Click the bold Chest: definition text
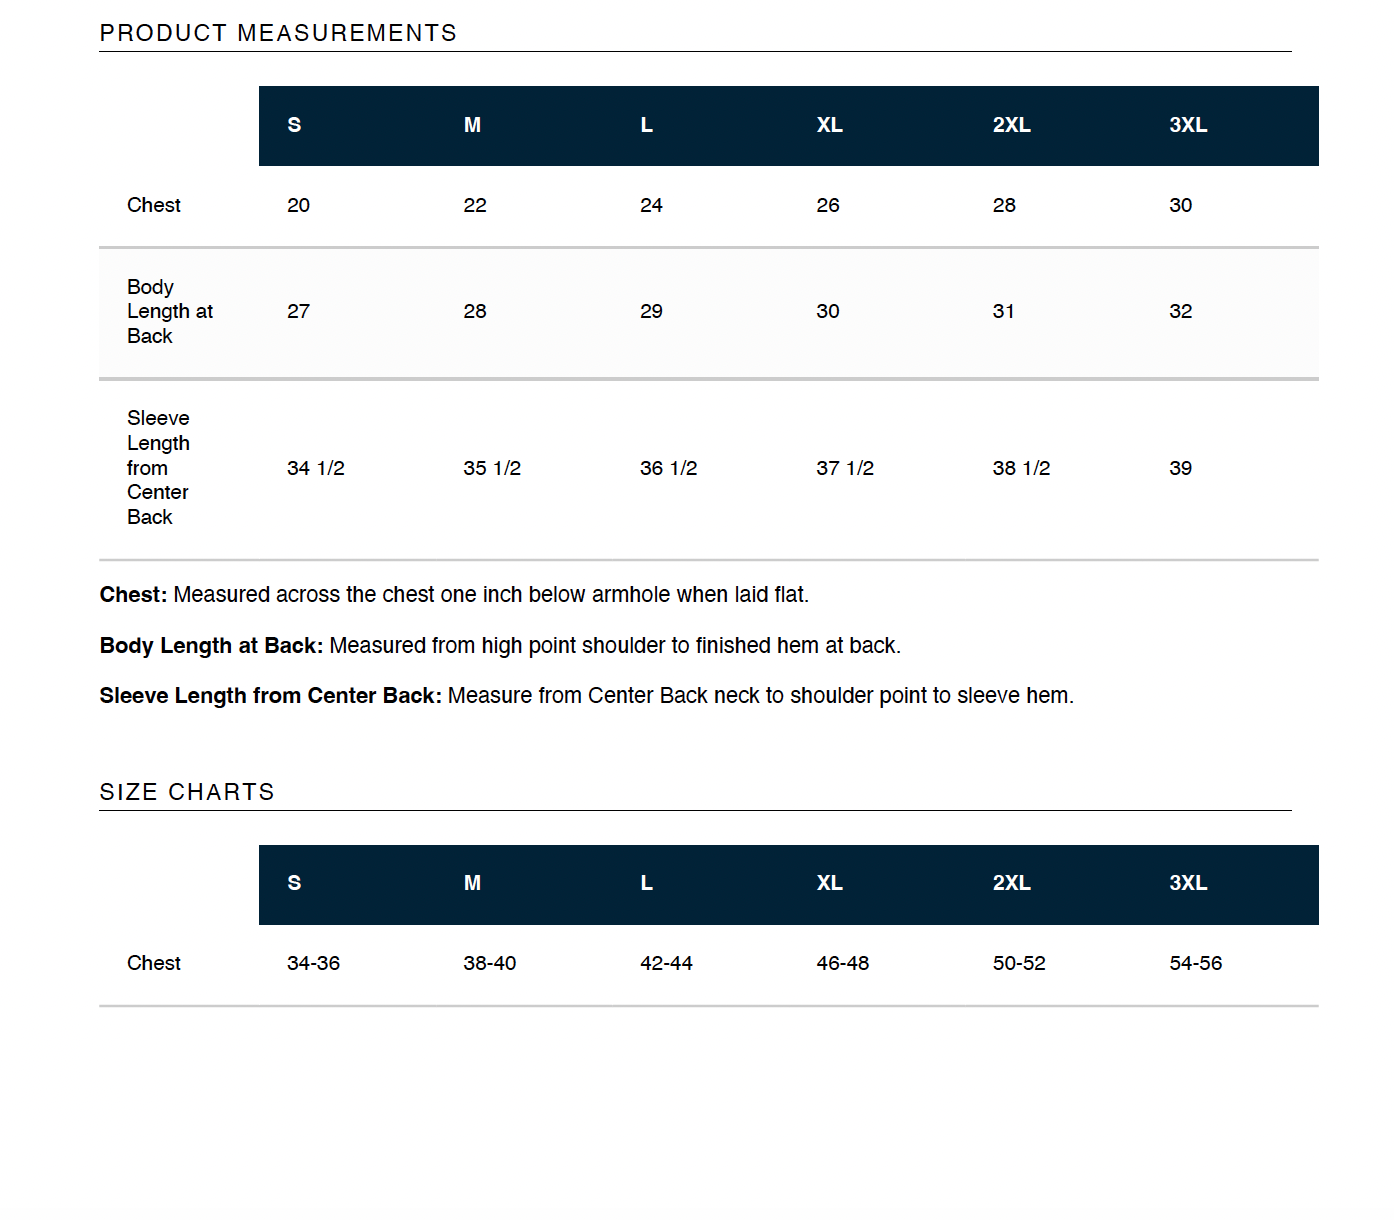 134,595
